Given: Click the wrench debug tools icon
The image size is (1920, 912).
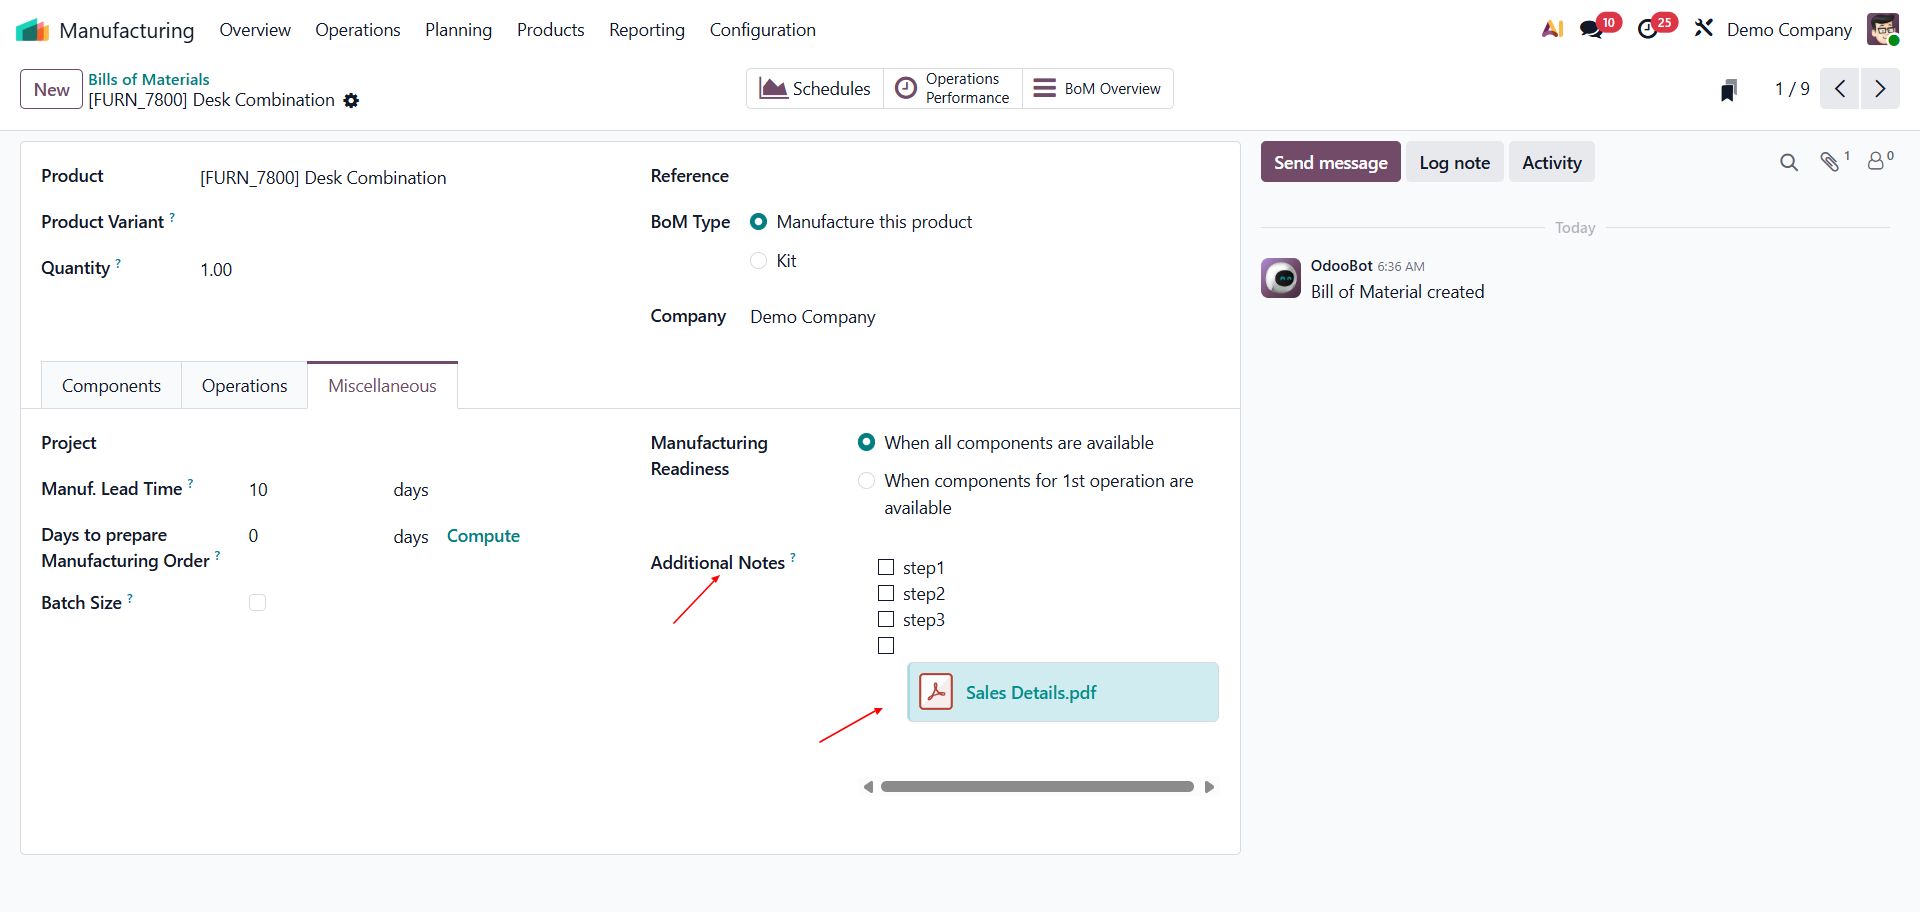Looking at the screenshot, I should [1704, 29].
